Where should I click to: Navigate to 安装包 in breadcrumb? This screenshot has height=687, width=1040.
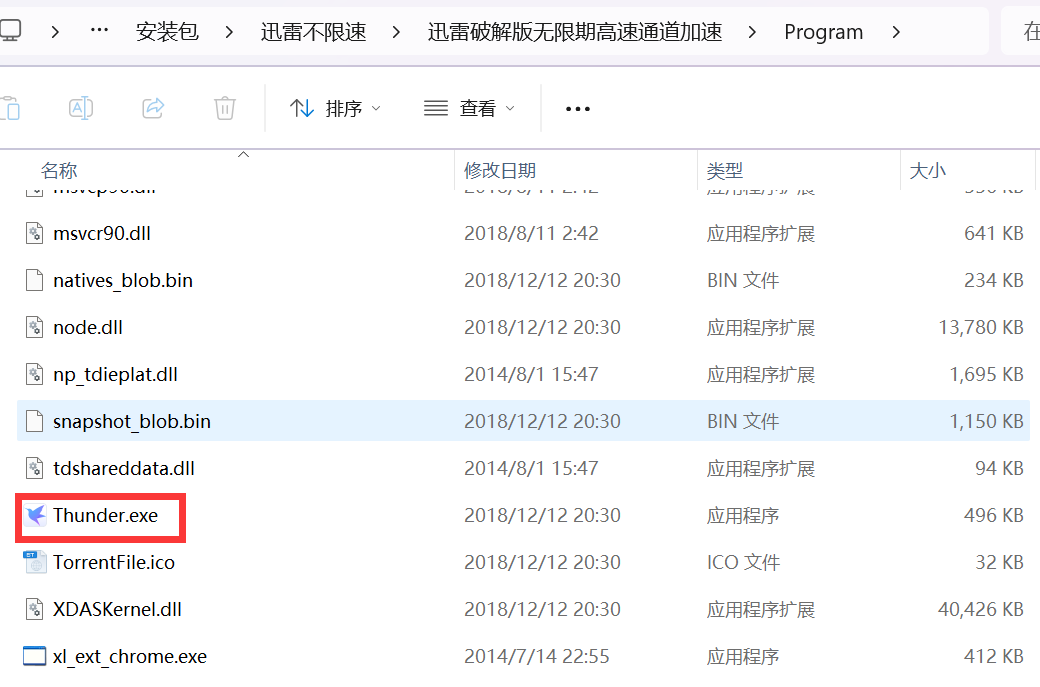[x=167, y=31]
